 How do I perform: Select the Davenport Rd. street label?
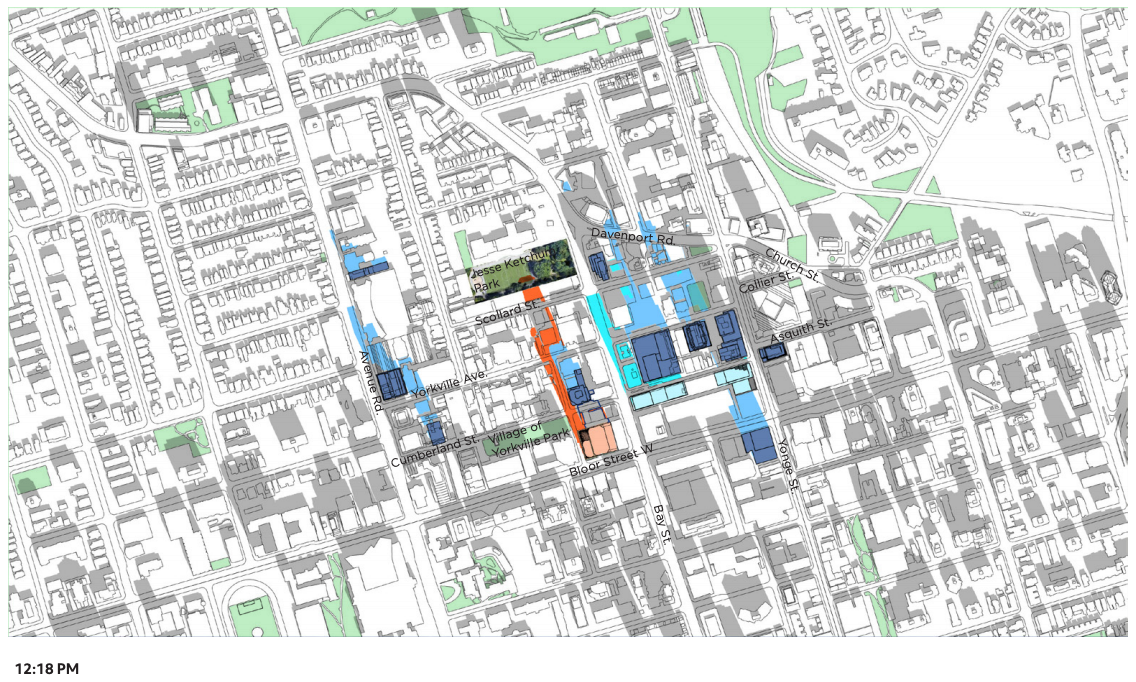coord(633,237)
